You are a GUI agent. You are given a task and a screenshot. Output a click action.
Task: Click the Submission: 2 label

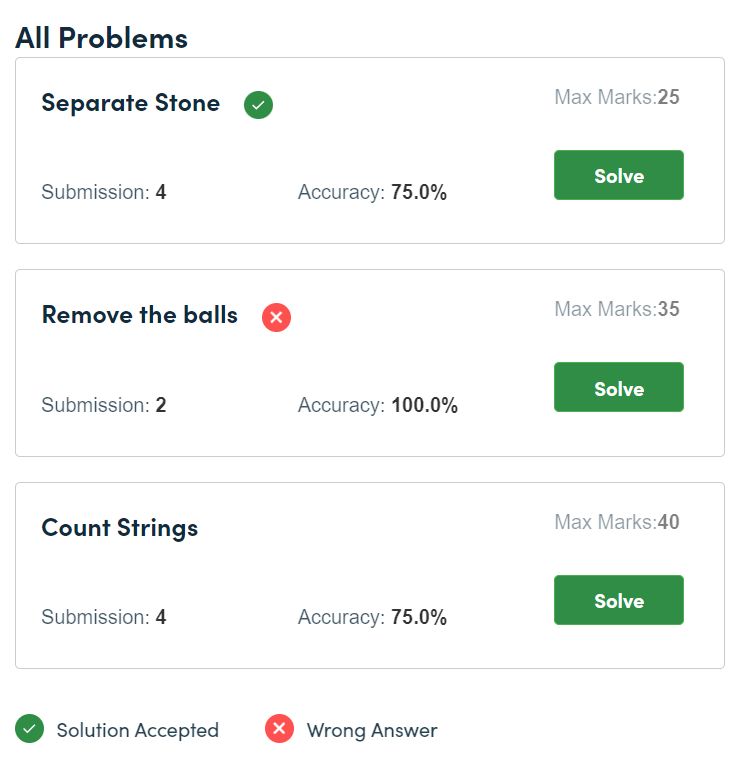[104, 405]
